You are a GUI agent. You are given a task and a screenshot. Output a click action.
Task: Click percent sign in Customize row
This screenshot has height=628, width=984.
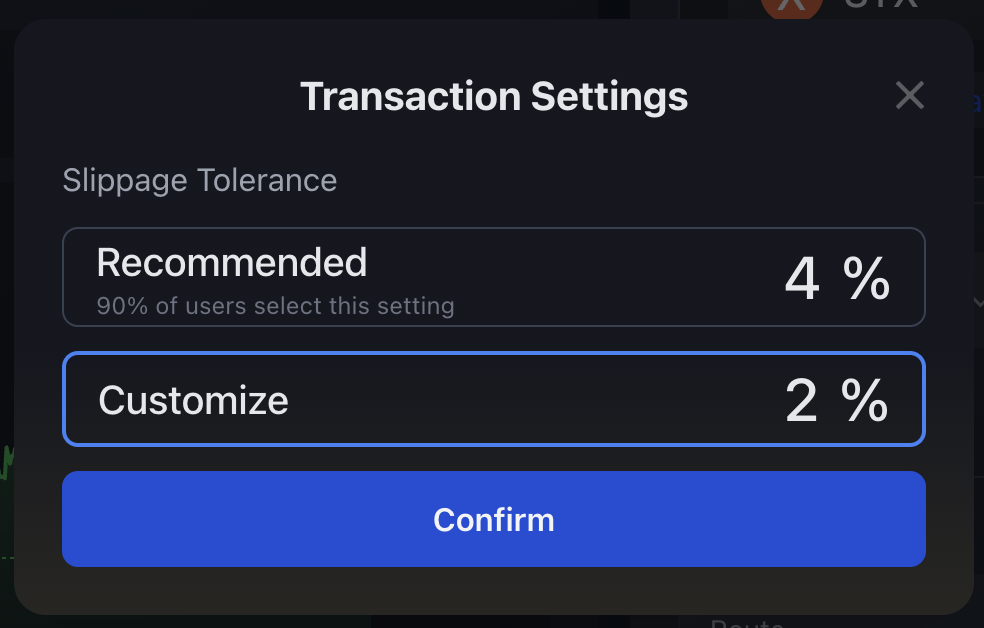pos(865,400)
